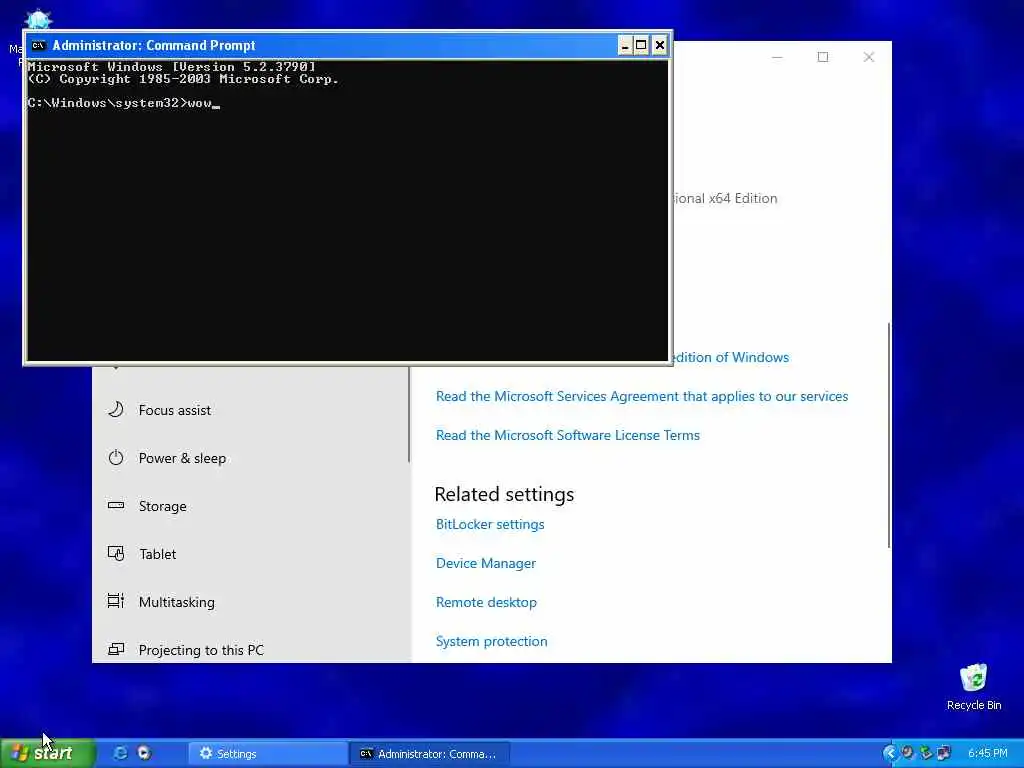1024x768 pixels.
Task: Click the taskbar clock showing 6:45 PM
Action: [x=987, y=754]
